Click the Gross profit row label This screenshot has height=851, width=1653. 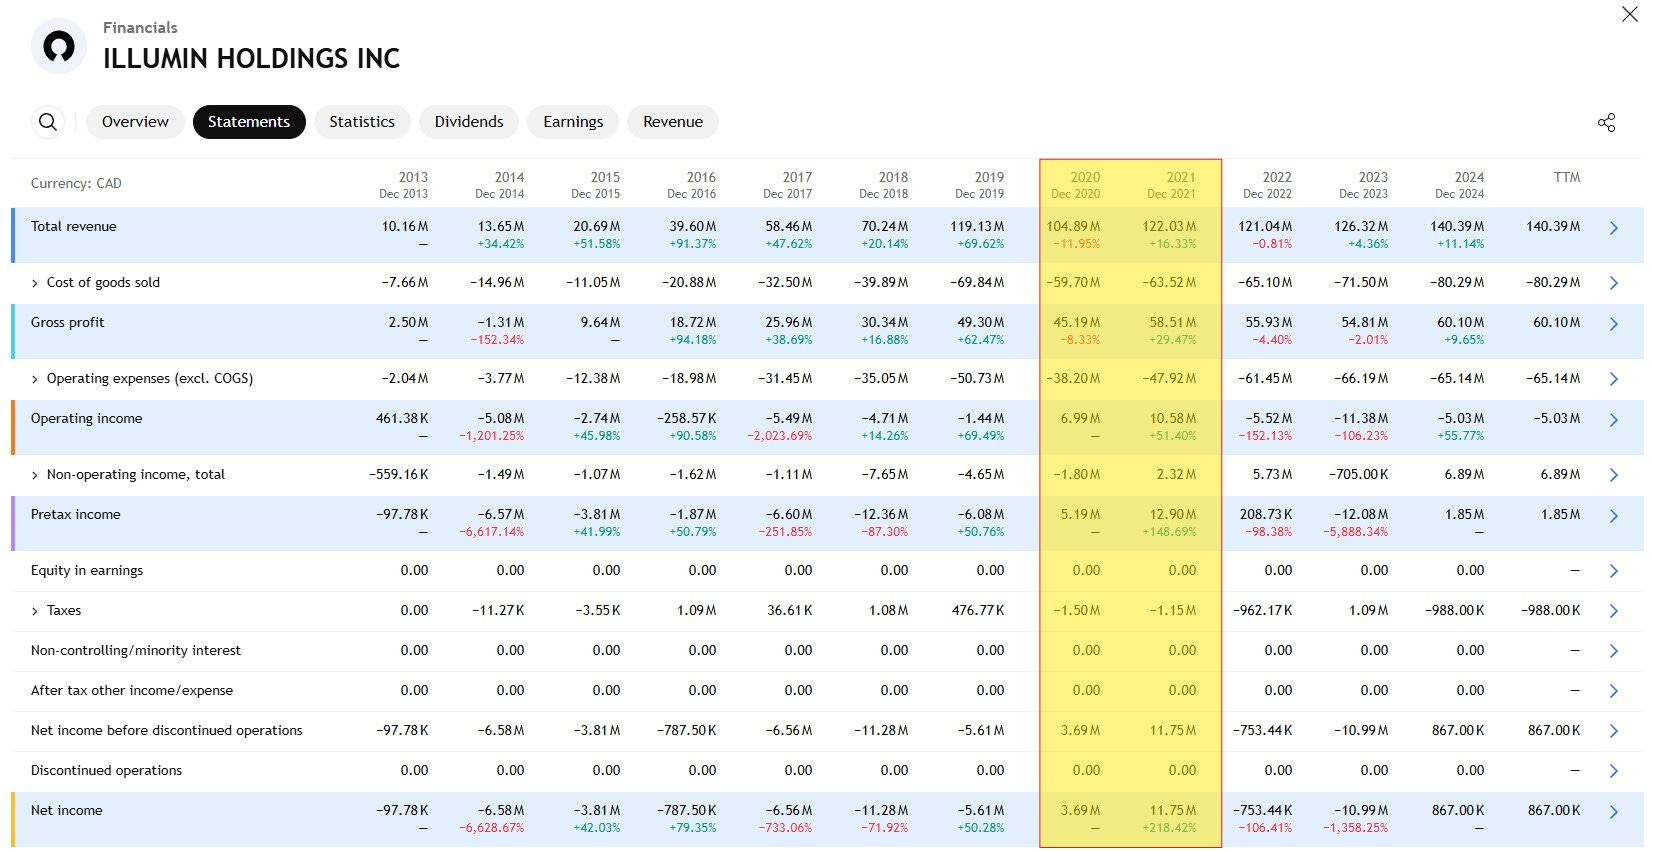[x=68, y=322]
